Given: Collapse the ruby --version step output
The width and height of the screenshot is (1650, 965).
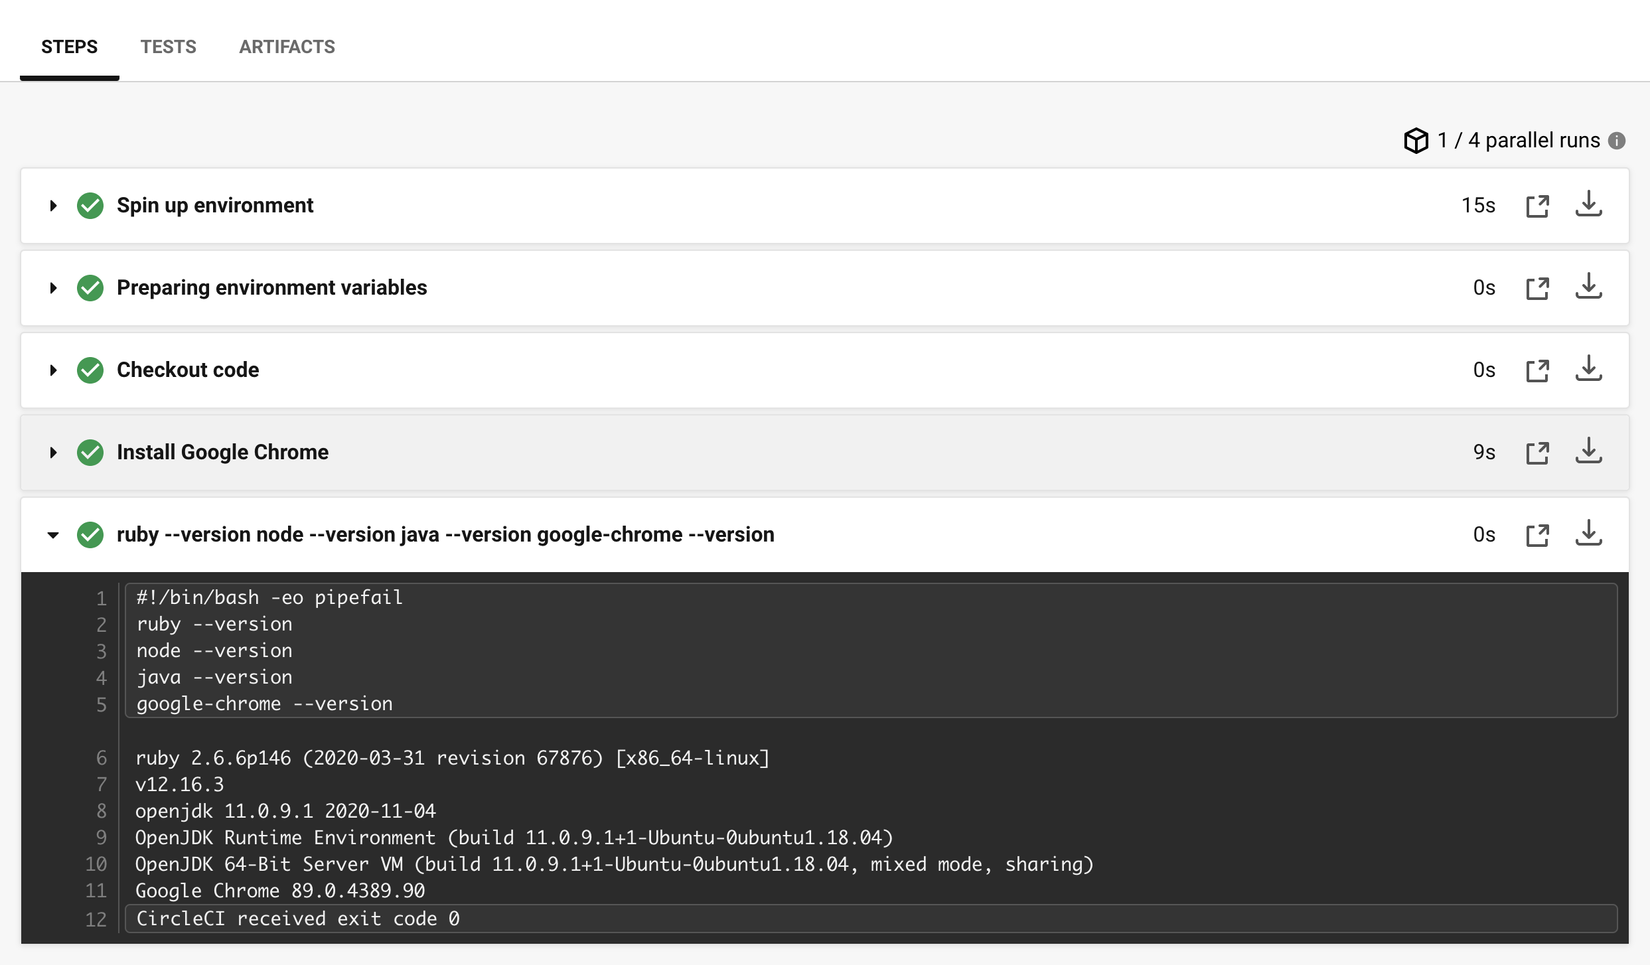Looking at the screenshot, I should [53, 535].
